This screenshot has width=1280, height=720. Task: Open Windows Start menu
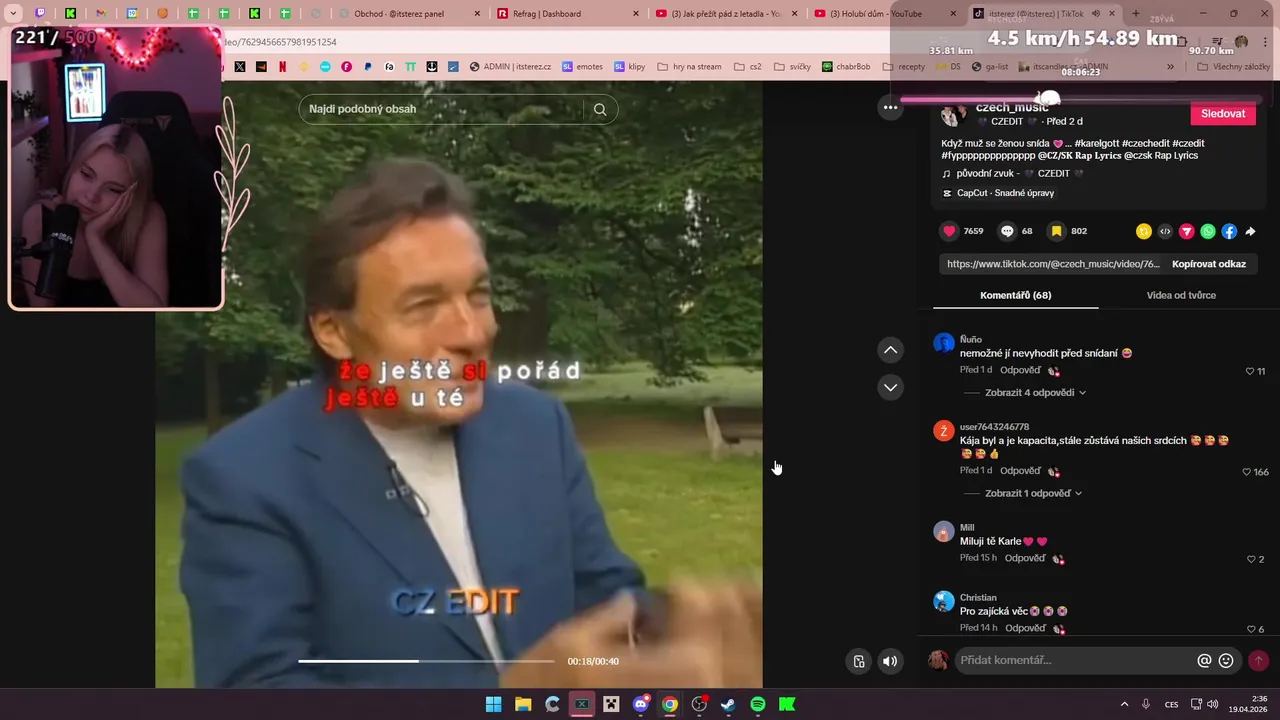click(x=494, y=704)
